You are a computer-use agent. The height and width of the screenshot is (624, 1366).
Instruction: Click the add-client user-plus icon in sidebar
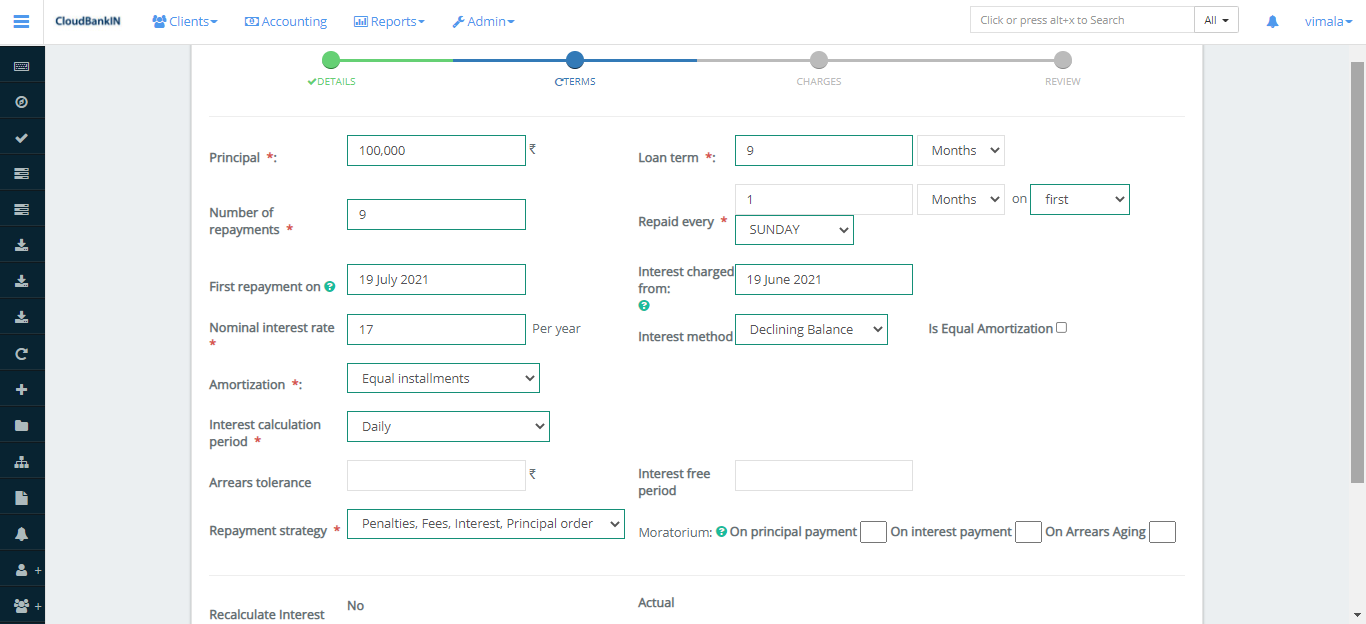[19, 569]
